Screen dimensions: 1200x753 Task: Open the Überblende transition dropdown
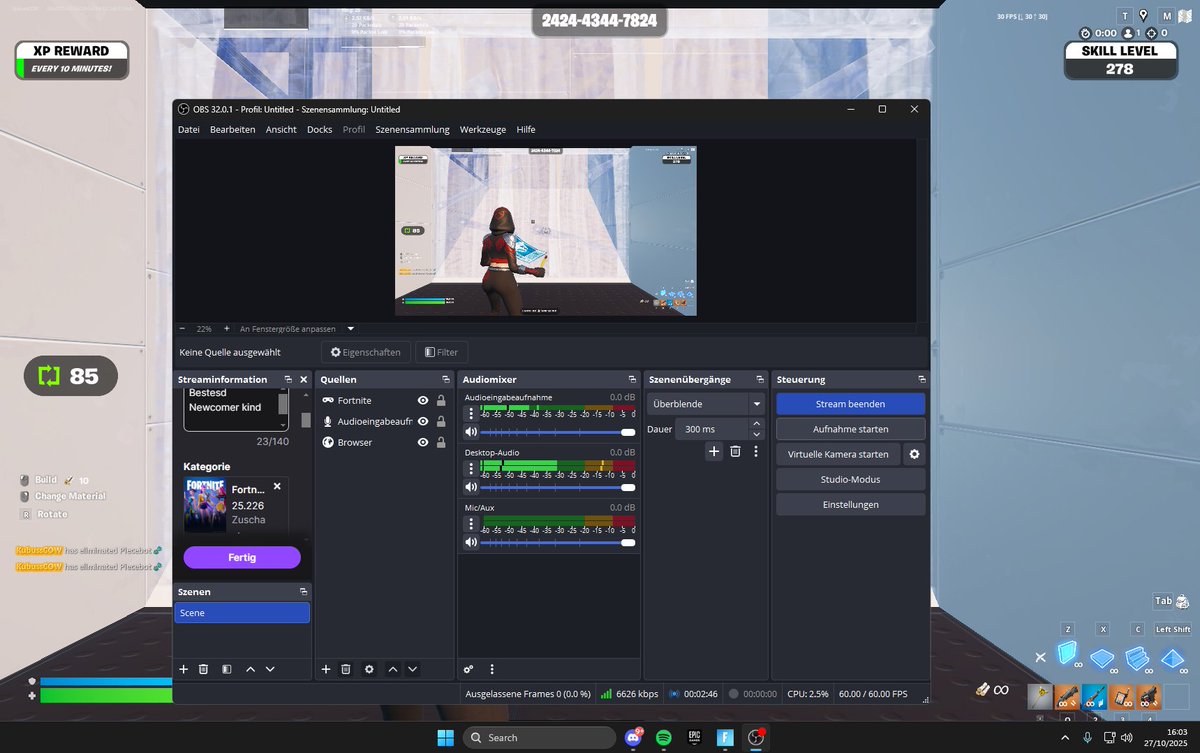tap(706, 404)
